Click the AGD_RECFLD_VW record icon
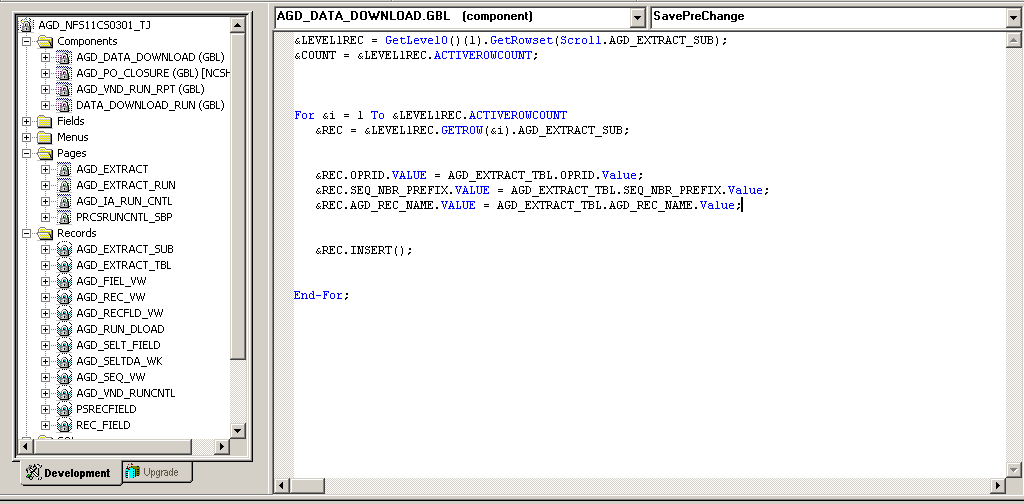 tap(63, 313)
